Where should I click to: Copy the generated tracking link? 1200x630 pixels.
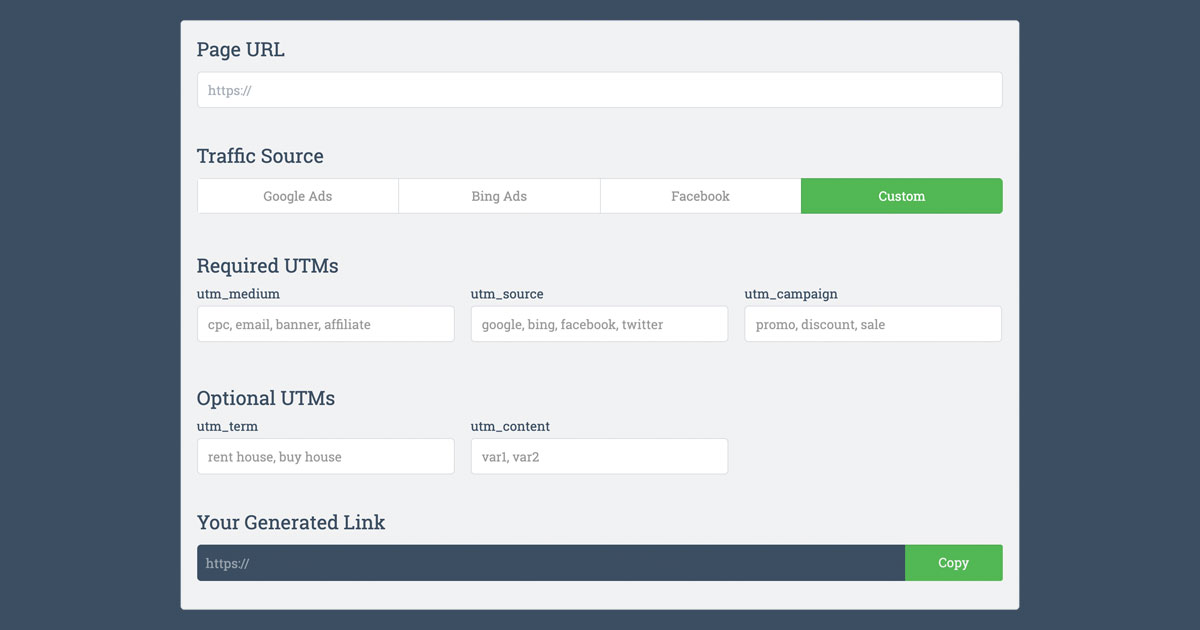pyautogui.click(x=953, y=563)
